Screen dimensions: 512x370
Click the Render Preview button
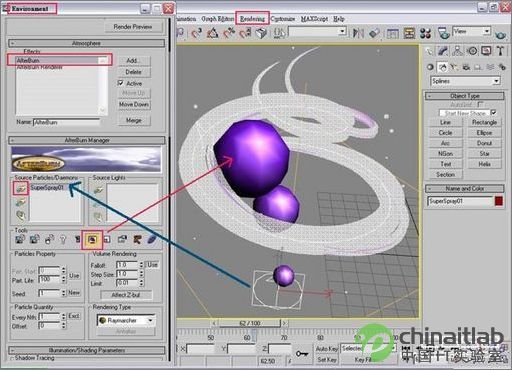[133, 27]
